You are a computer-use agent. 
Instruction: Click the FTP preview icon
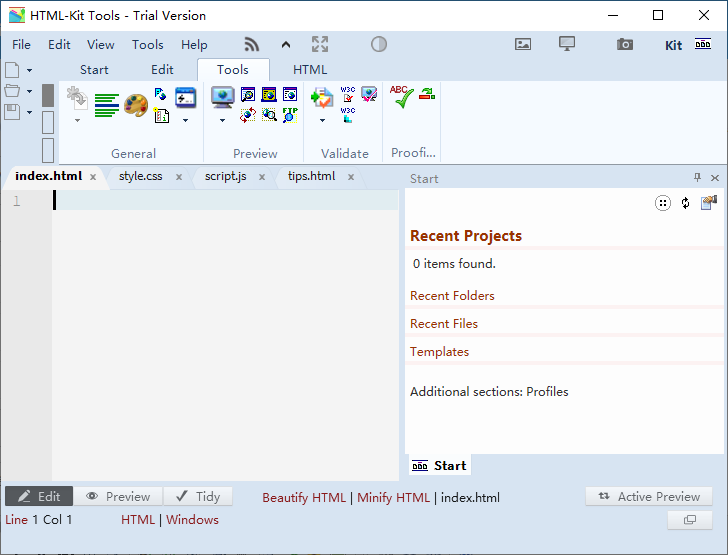290,115
